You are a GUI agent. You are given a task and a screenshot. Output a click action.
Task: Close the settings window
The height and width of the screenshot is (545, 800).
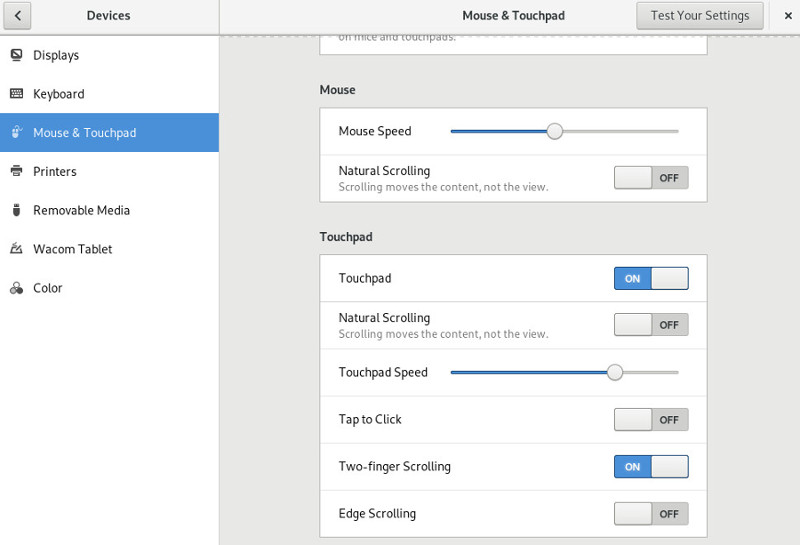coord(788,16)
